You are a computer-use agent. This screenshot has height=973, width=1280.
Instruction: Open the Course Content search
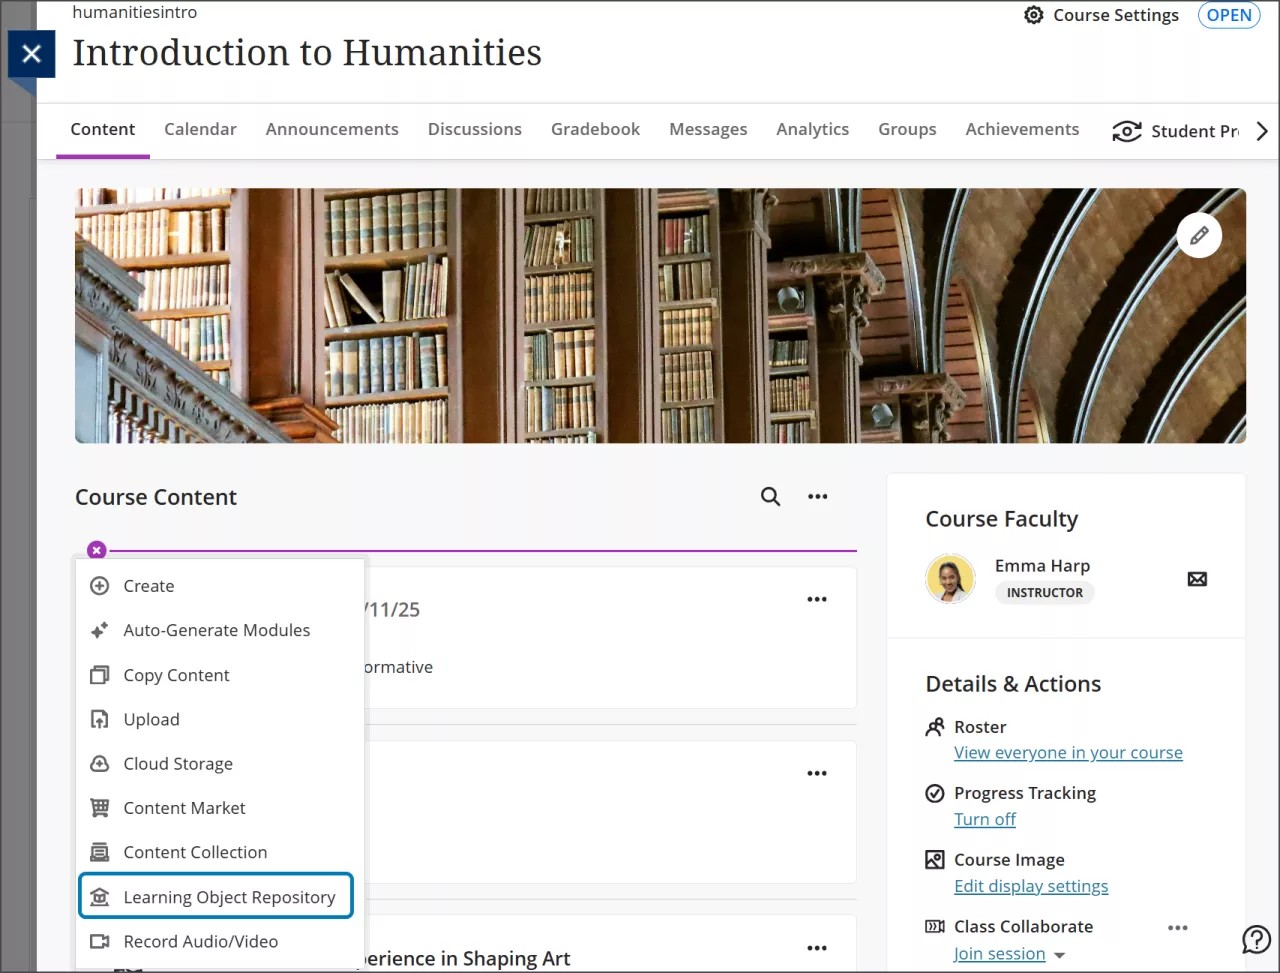(x=770, y=496)
